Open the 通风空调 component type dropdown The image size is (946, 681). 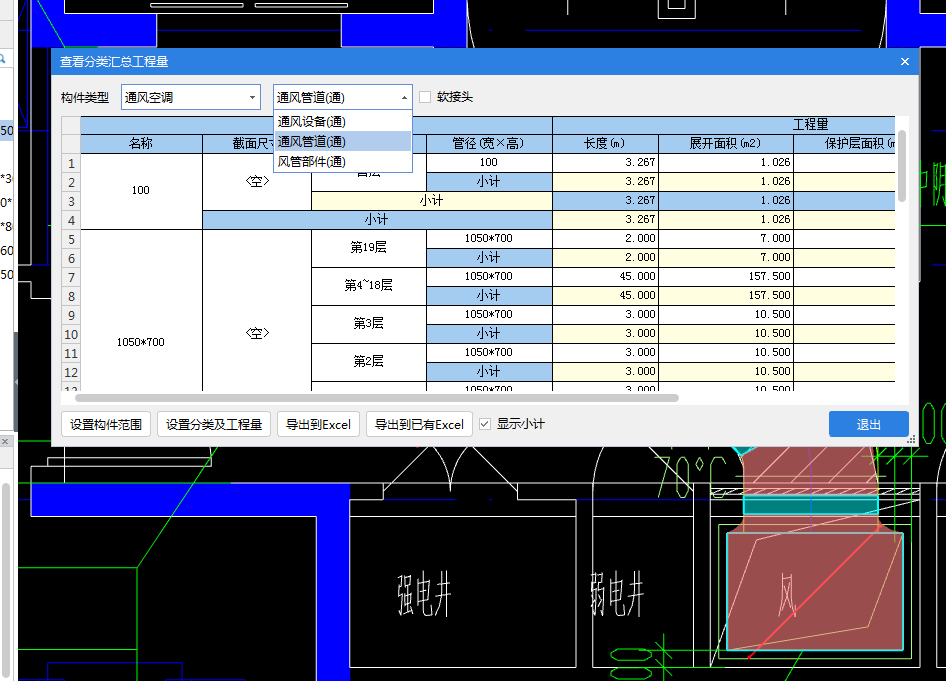point(191,97)
